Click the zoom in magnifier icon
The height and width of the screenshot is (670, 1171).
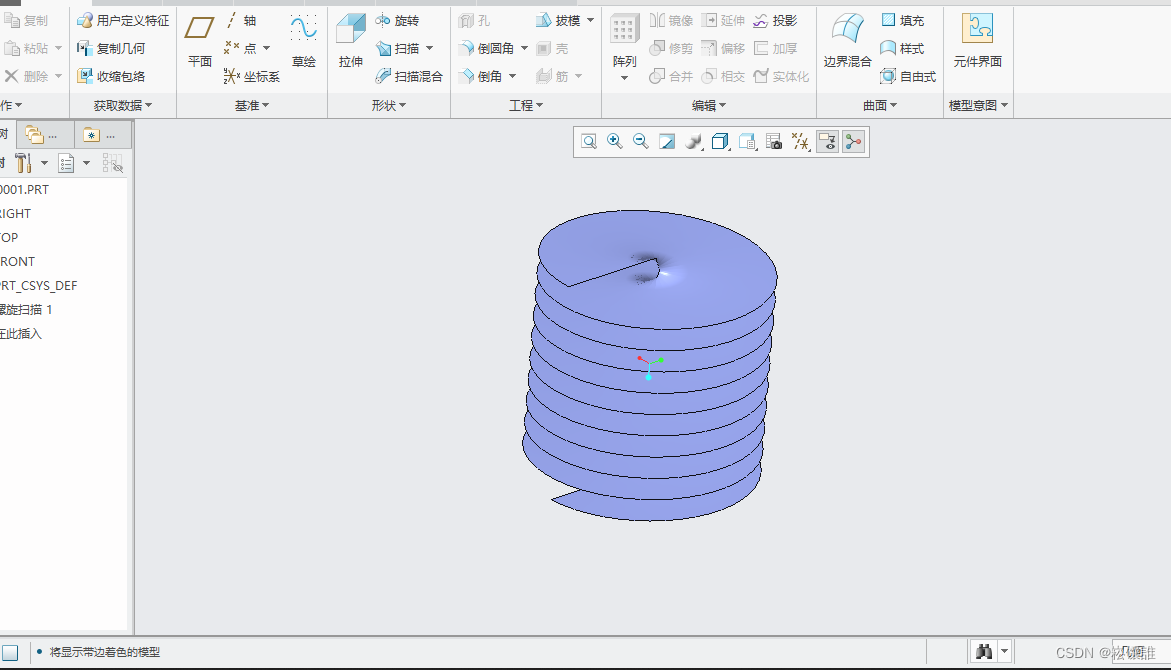pyautogui.click(x=615, y=142)
